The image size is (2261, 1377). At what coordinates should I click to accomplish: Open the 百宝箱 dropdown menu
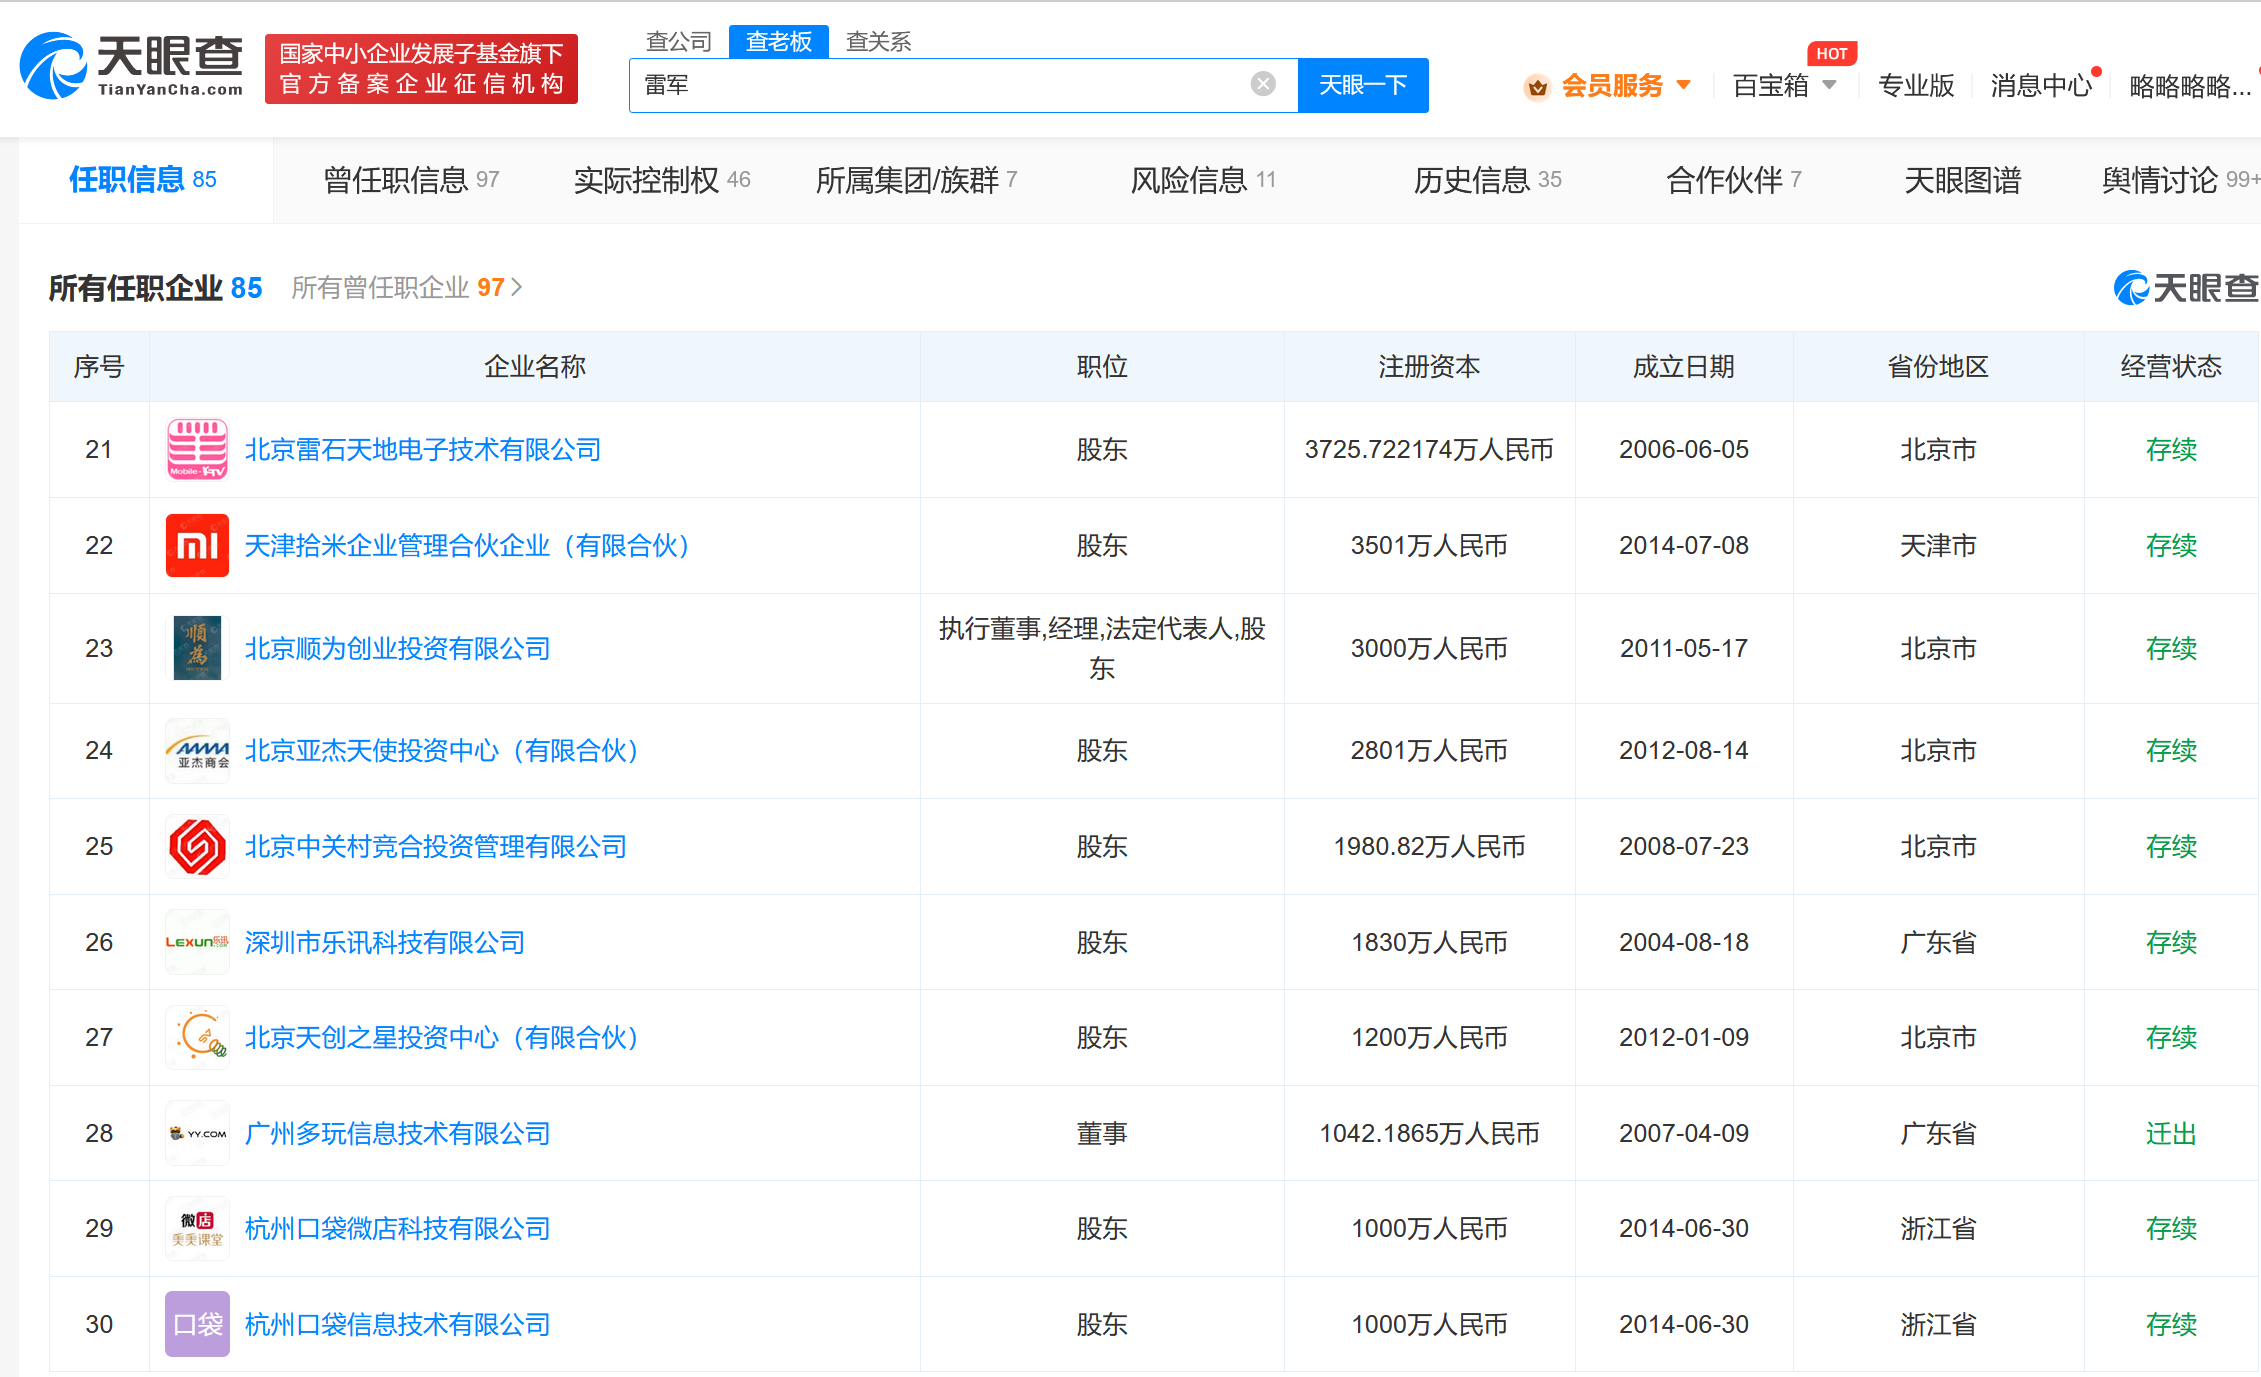[x=1829, y=85]
